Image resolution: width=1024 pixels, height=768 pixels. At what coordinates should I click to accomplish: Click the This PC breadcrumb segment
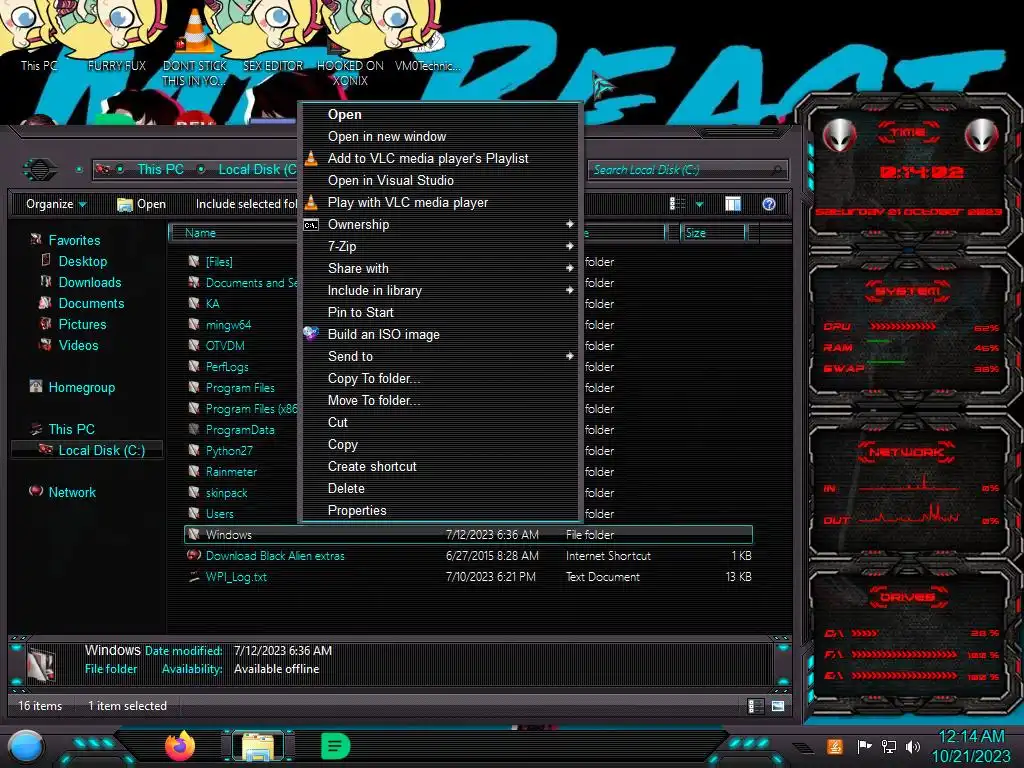tap(160, 170)
